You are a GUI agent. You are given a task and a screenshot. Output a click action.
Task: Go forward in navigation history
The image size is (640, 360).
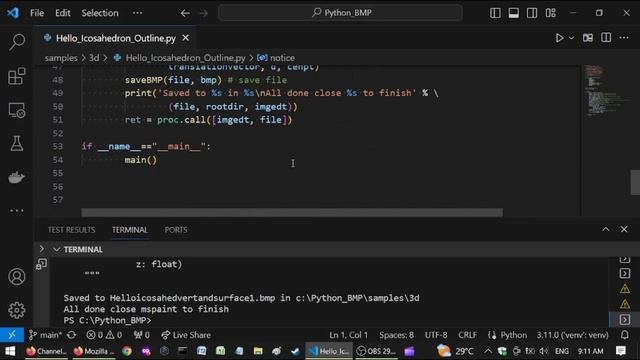click(203, 13)
